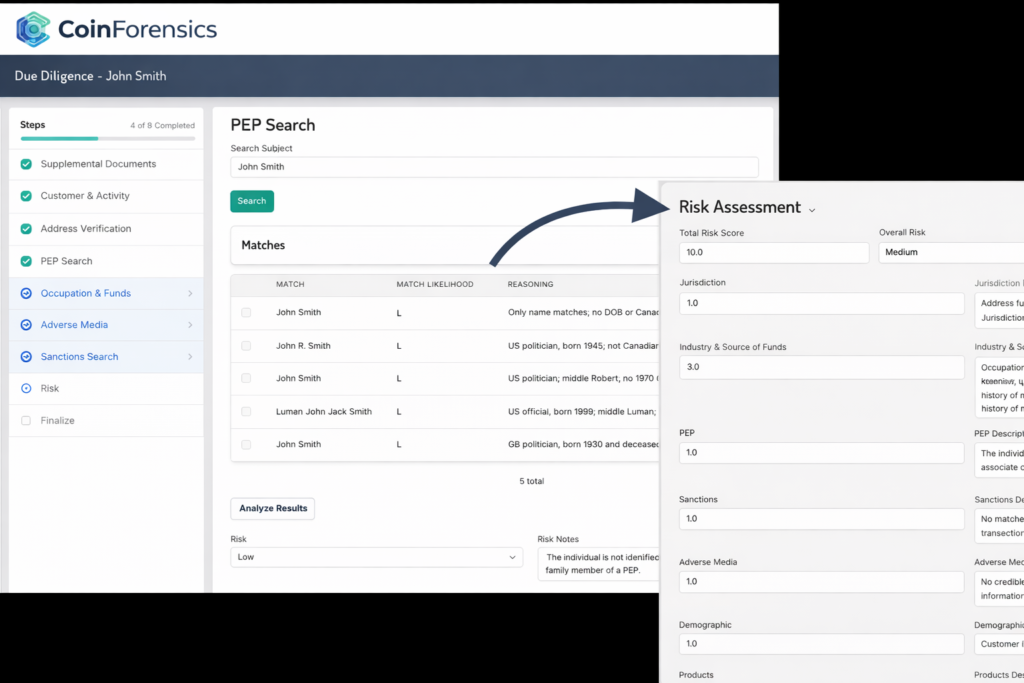Image resolution: width=1024 pixels, height=683 pixels.
Task: Toggle the Finalize step checkbox
Action: coord(26,421)
